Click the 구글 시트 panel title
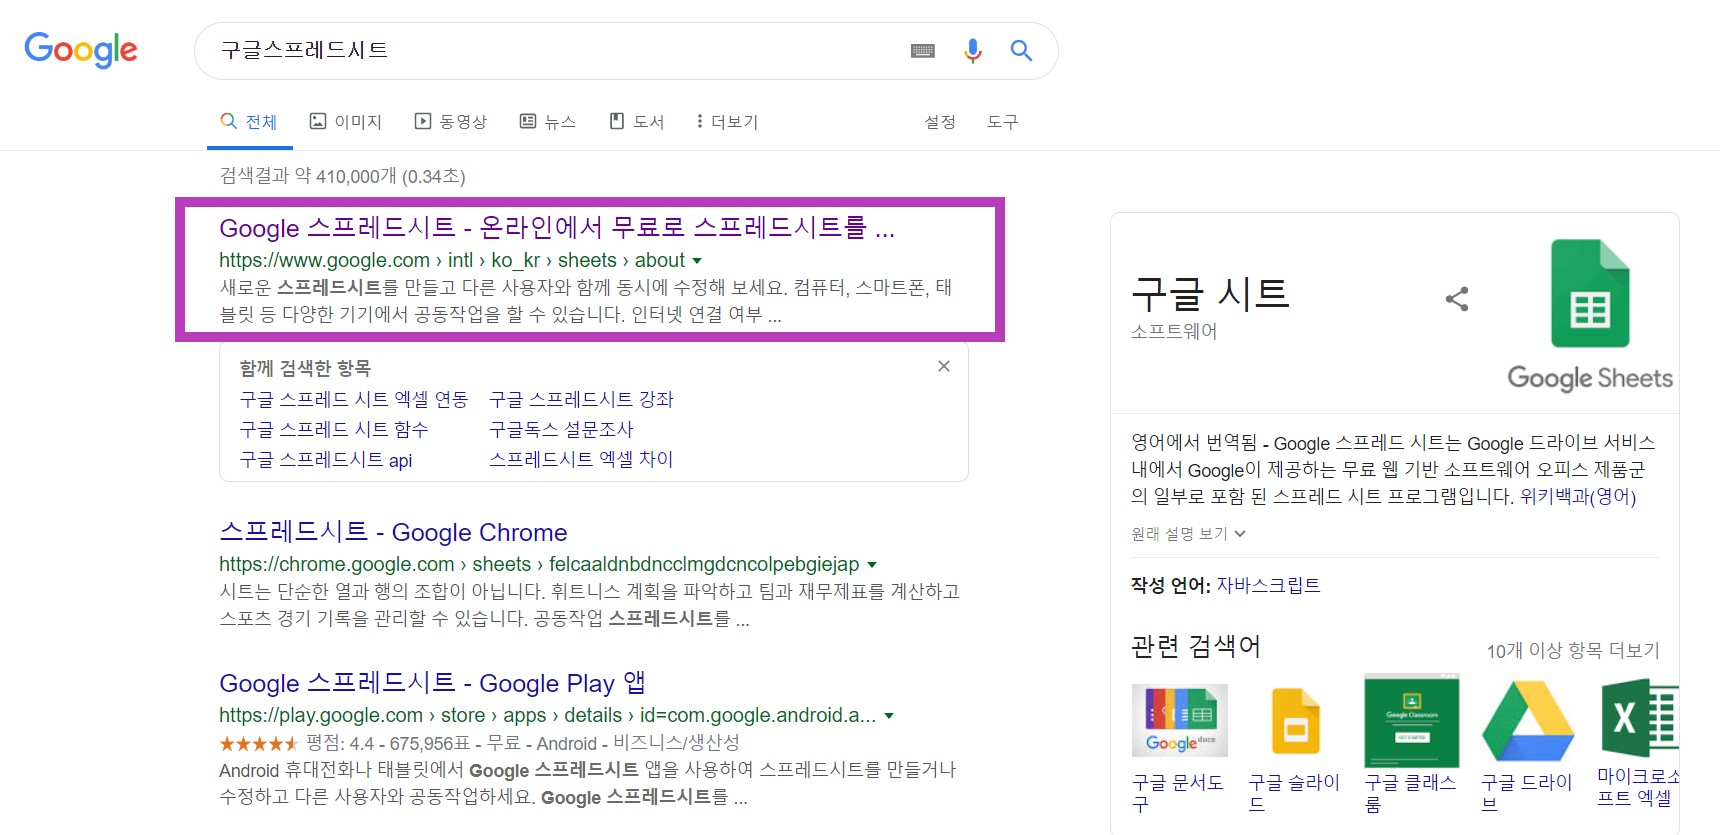The height and width of the screenshot is (835, 1720). [x=1210, y=293]
